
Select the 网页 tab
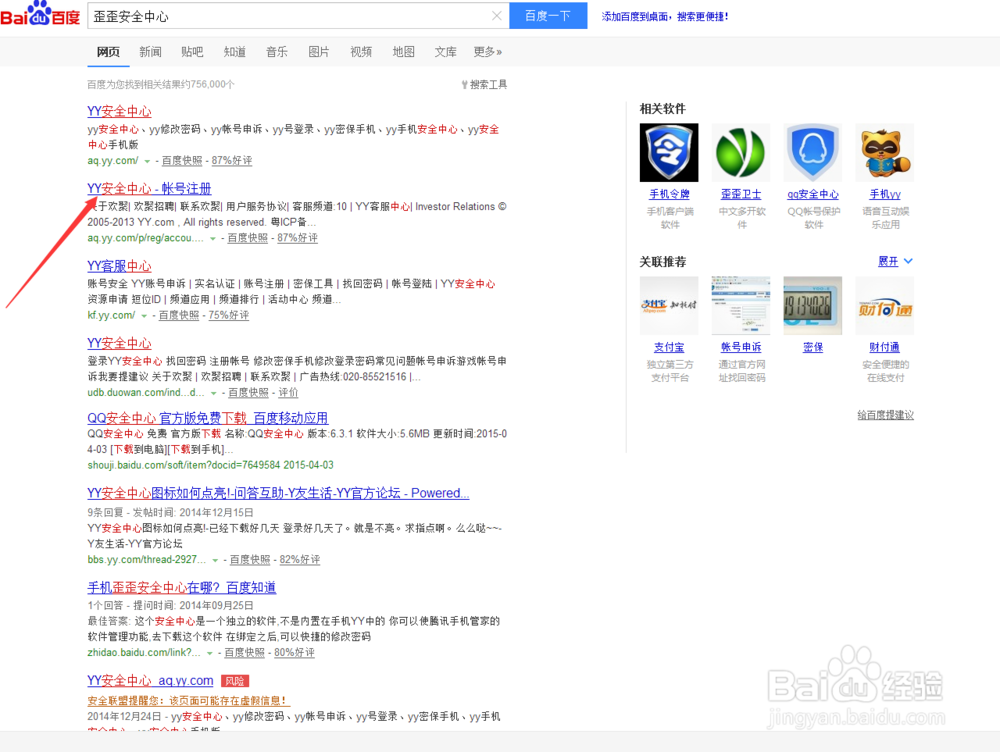pos(108,52)
